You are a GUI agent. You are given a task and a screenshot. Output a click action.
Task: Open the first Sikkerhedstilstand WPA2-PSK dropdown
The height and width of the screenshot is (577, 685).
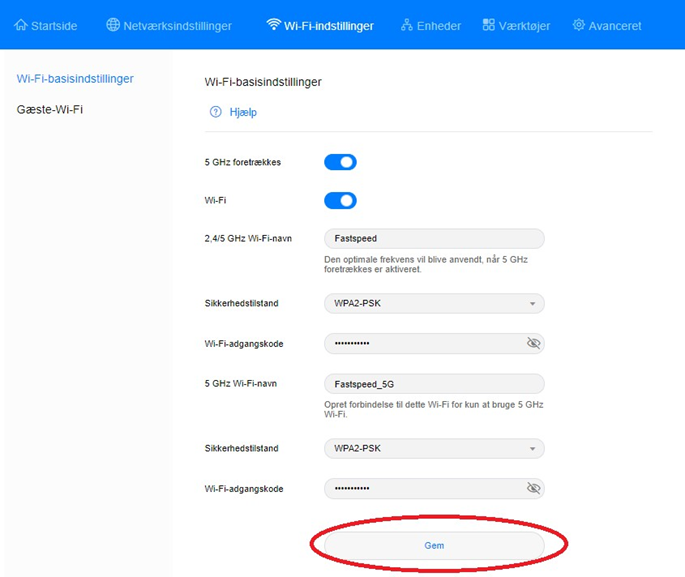click(x=434, y=303)
